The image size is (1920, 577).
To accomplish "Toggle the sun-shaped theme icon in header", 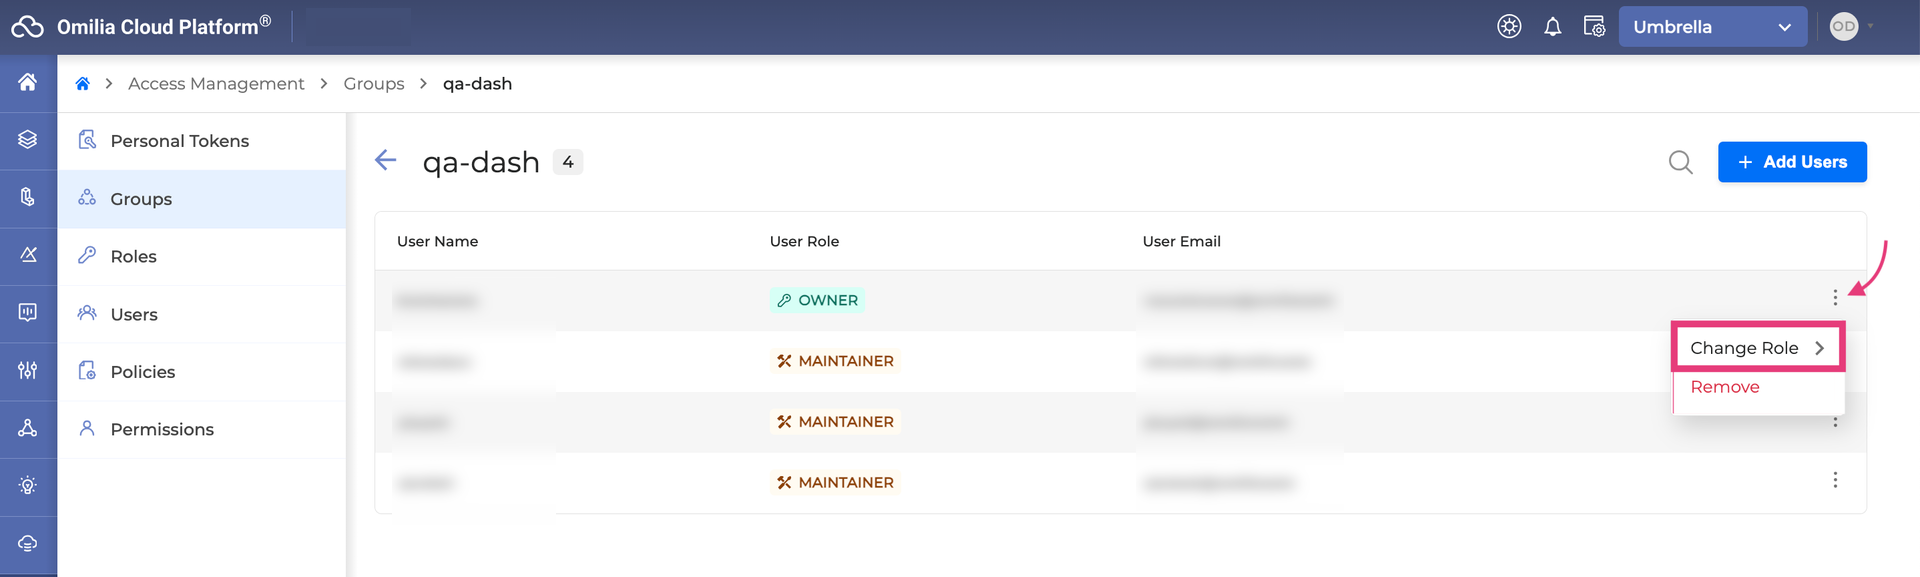I will pos(1509,27).
